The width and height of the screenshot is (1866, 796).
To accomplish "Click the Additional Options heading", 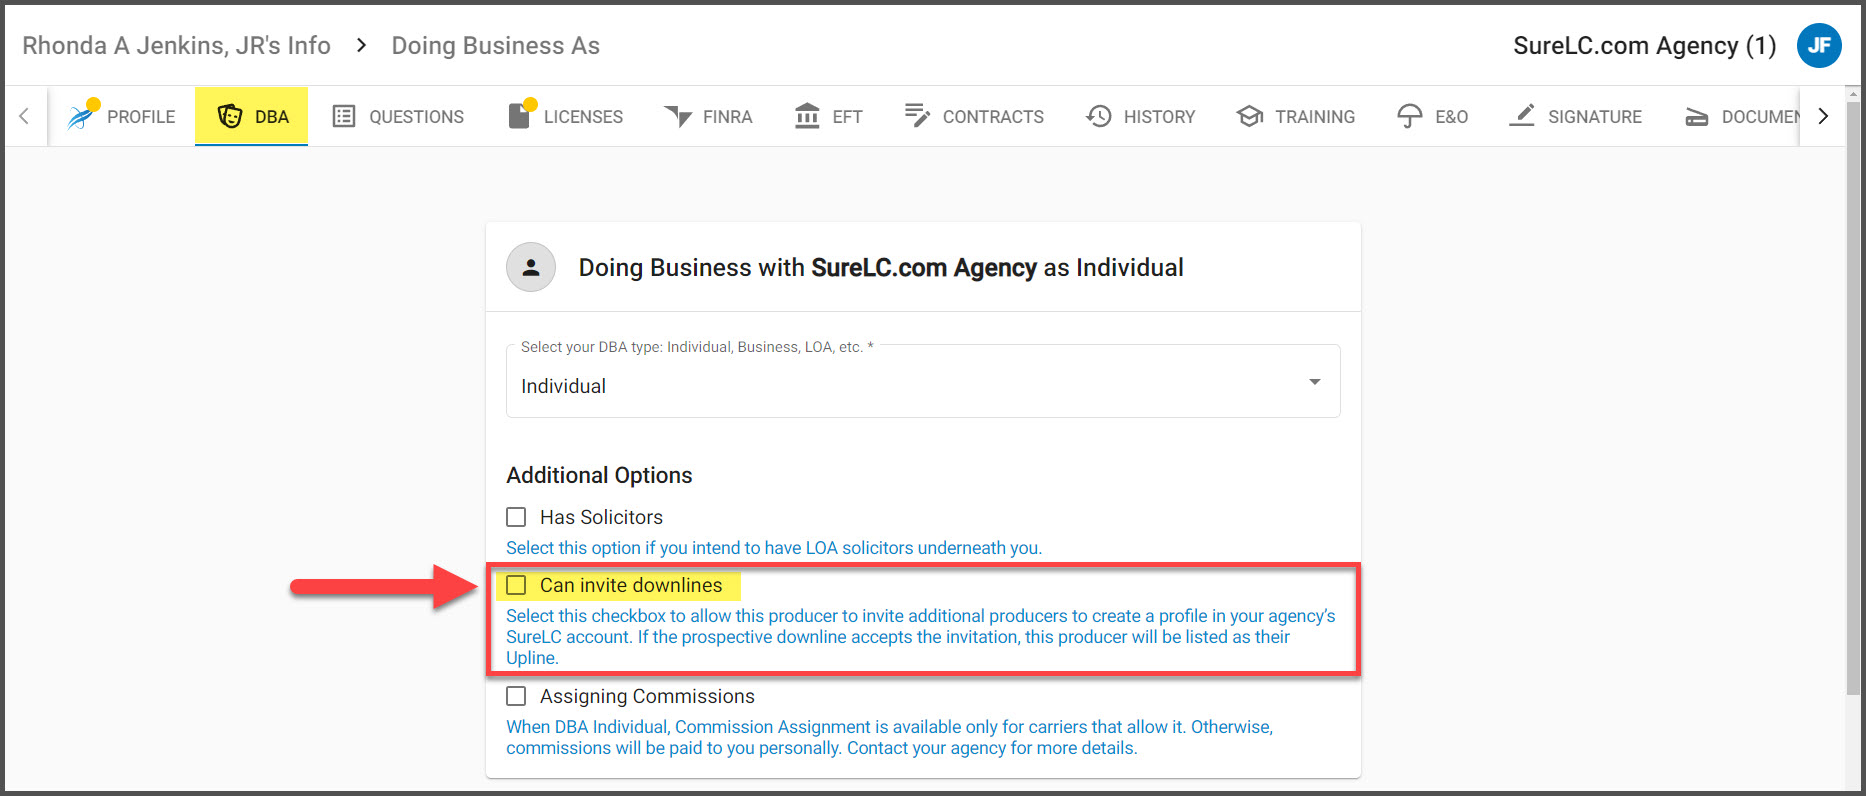I will pyautogui.click(x=599, y=475).
